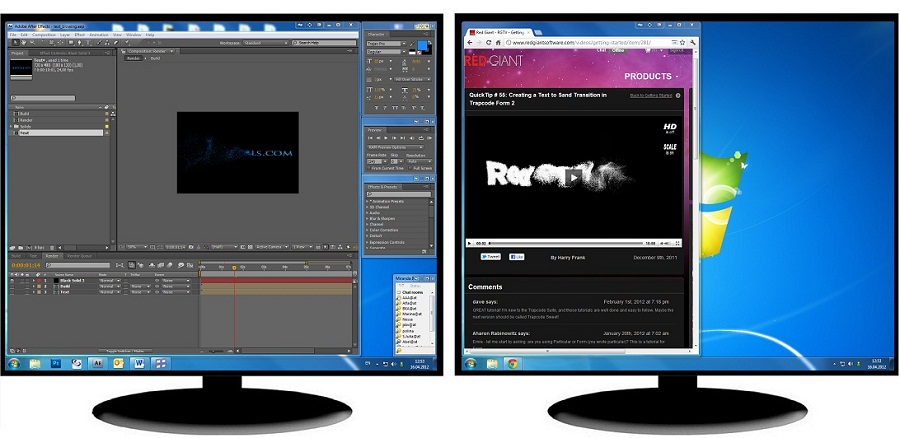The width and height of the screenshot is (900, 438).
Task: Toggle transparency grid in composition viewer
Action: pyautogui.click(x=250, y=247)
